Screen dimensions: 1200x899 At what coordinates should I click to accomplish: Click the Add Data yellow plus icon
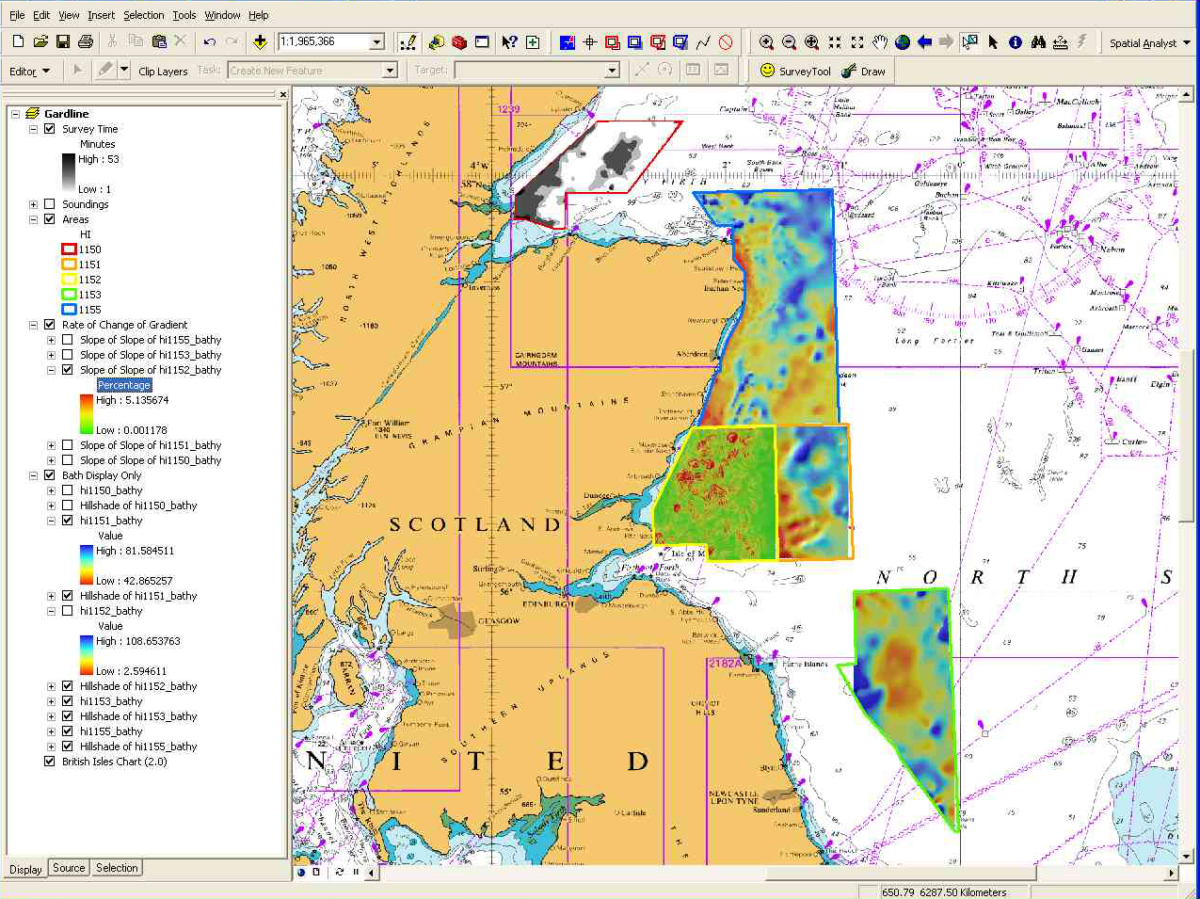pyautogui.click(x=260, y=42)
